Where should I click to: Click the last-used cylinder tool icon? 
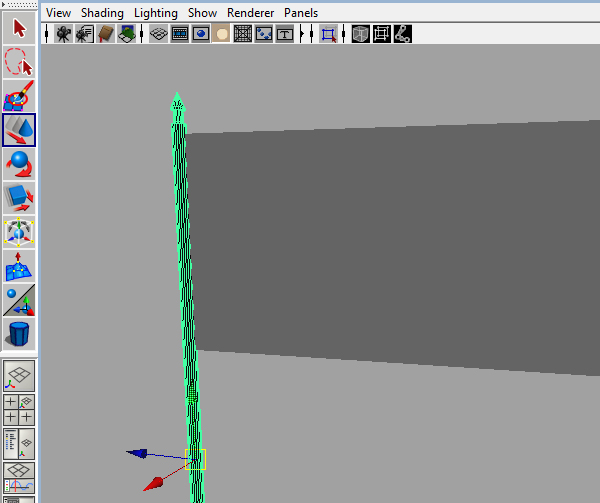point(19,334)
